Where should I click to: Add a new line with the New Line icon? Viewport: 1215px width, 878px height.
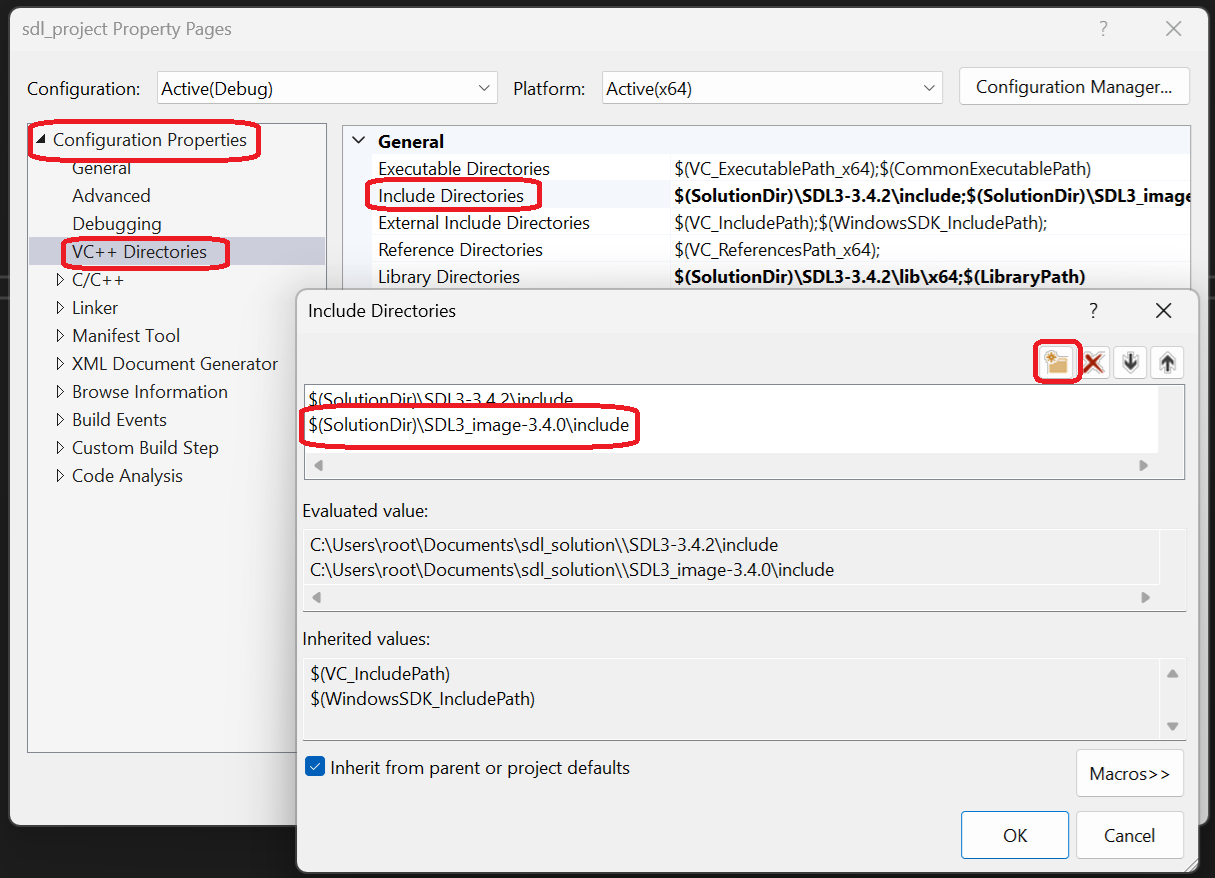[1057, 362]
